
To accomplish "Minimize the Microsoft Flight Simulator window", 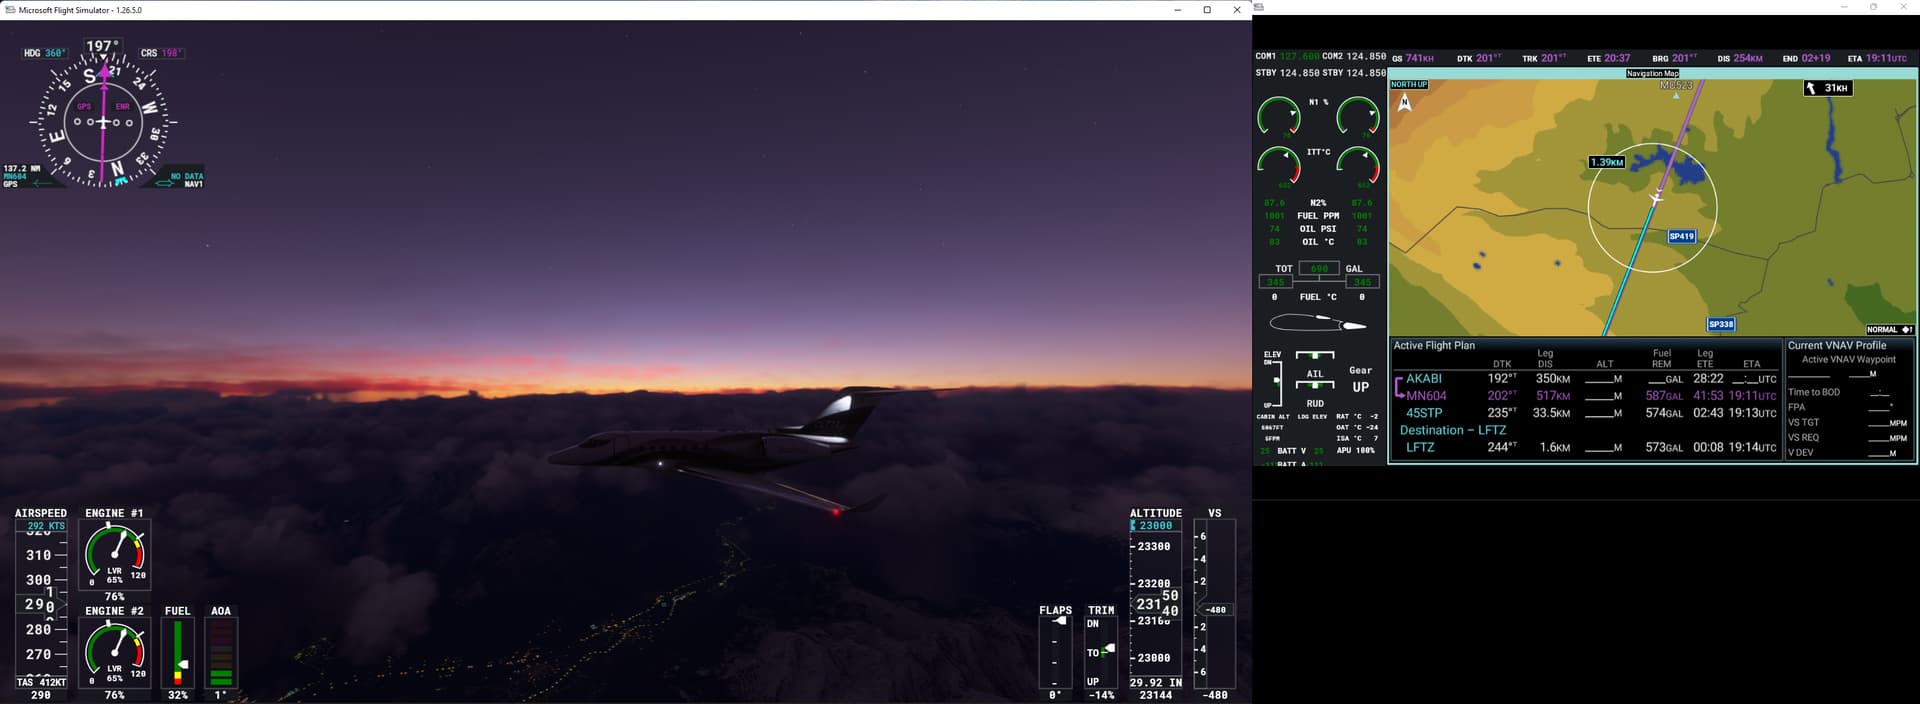I will 1178,10.
